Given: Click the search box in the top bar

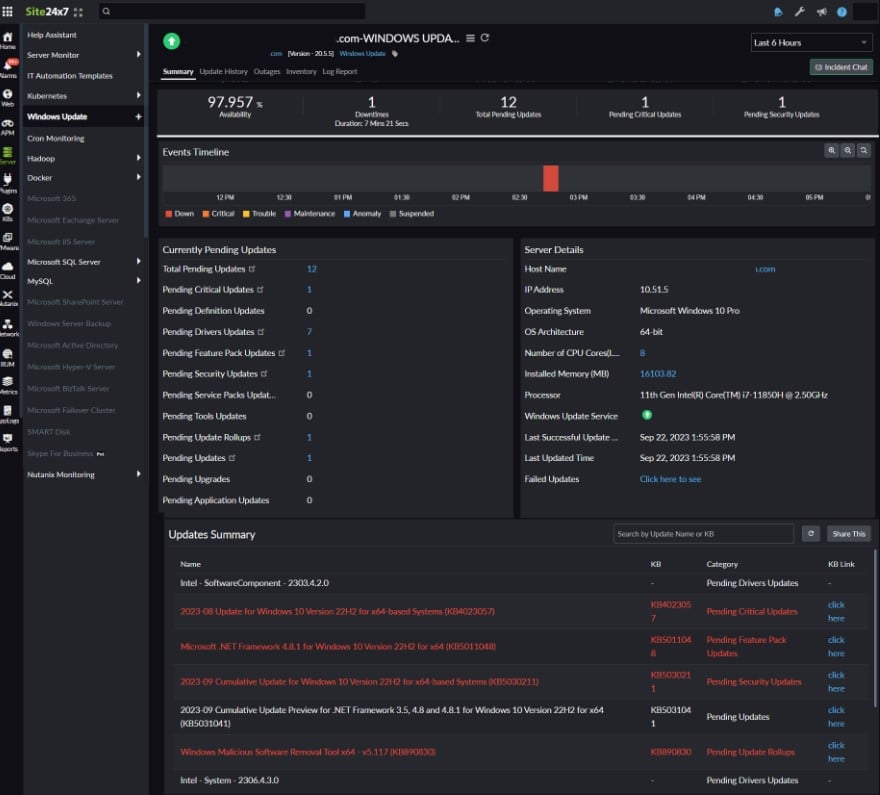Looking at the screenshot, I should [x=232, y=11].
